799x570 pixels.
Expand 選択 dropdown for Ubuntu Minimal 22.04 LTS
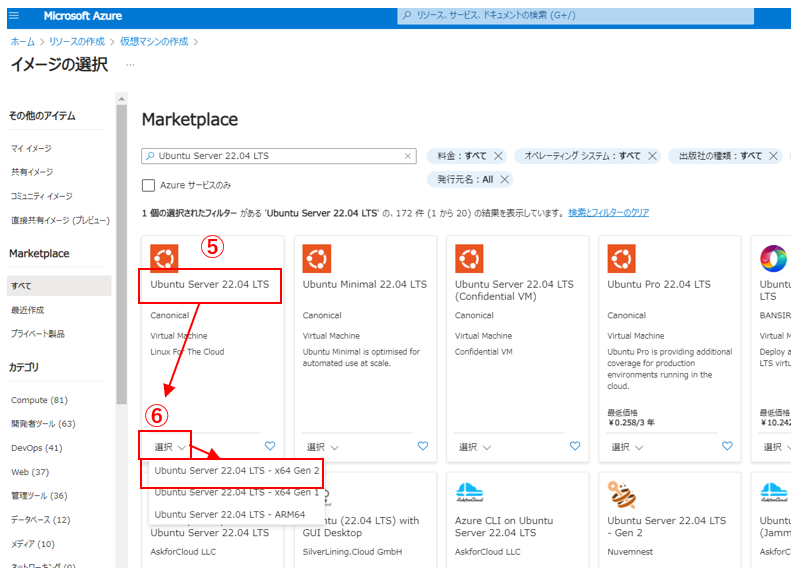point(322,447)
